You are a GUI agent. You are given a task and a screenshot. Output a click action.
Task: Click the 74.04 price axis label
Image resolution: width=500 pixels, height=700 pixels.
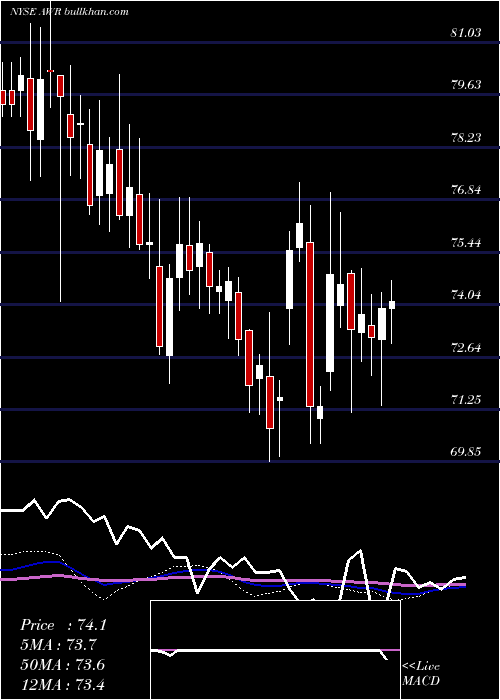(x=466, y=294)
